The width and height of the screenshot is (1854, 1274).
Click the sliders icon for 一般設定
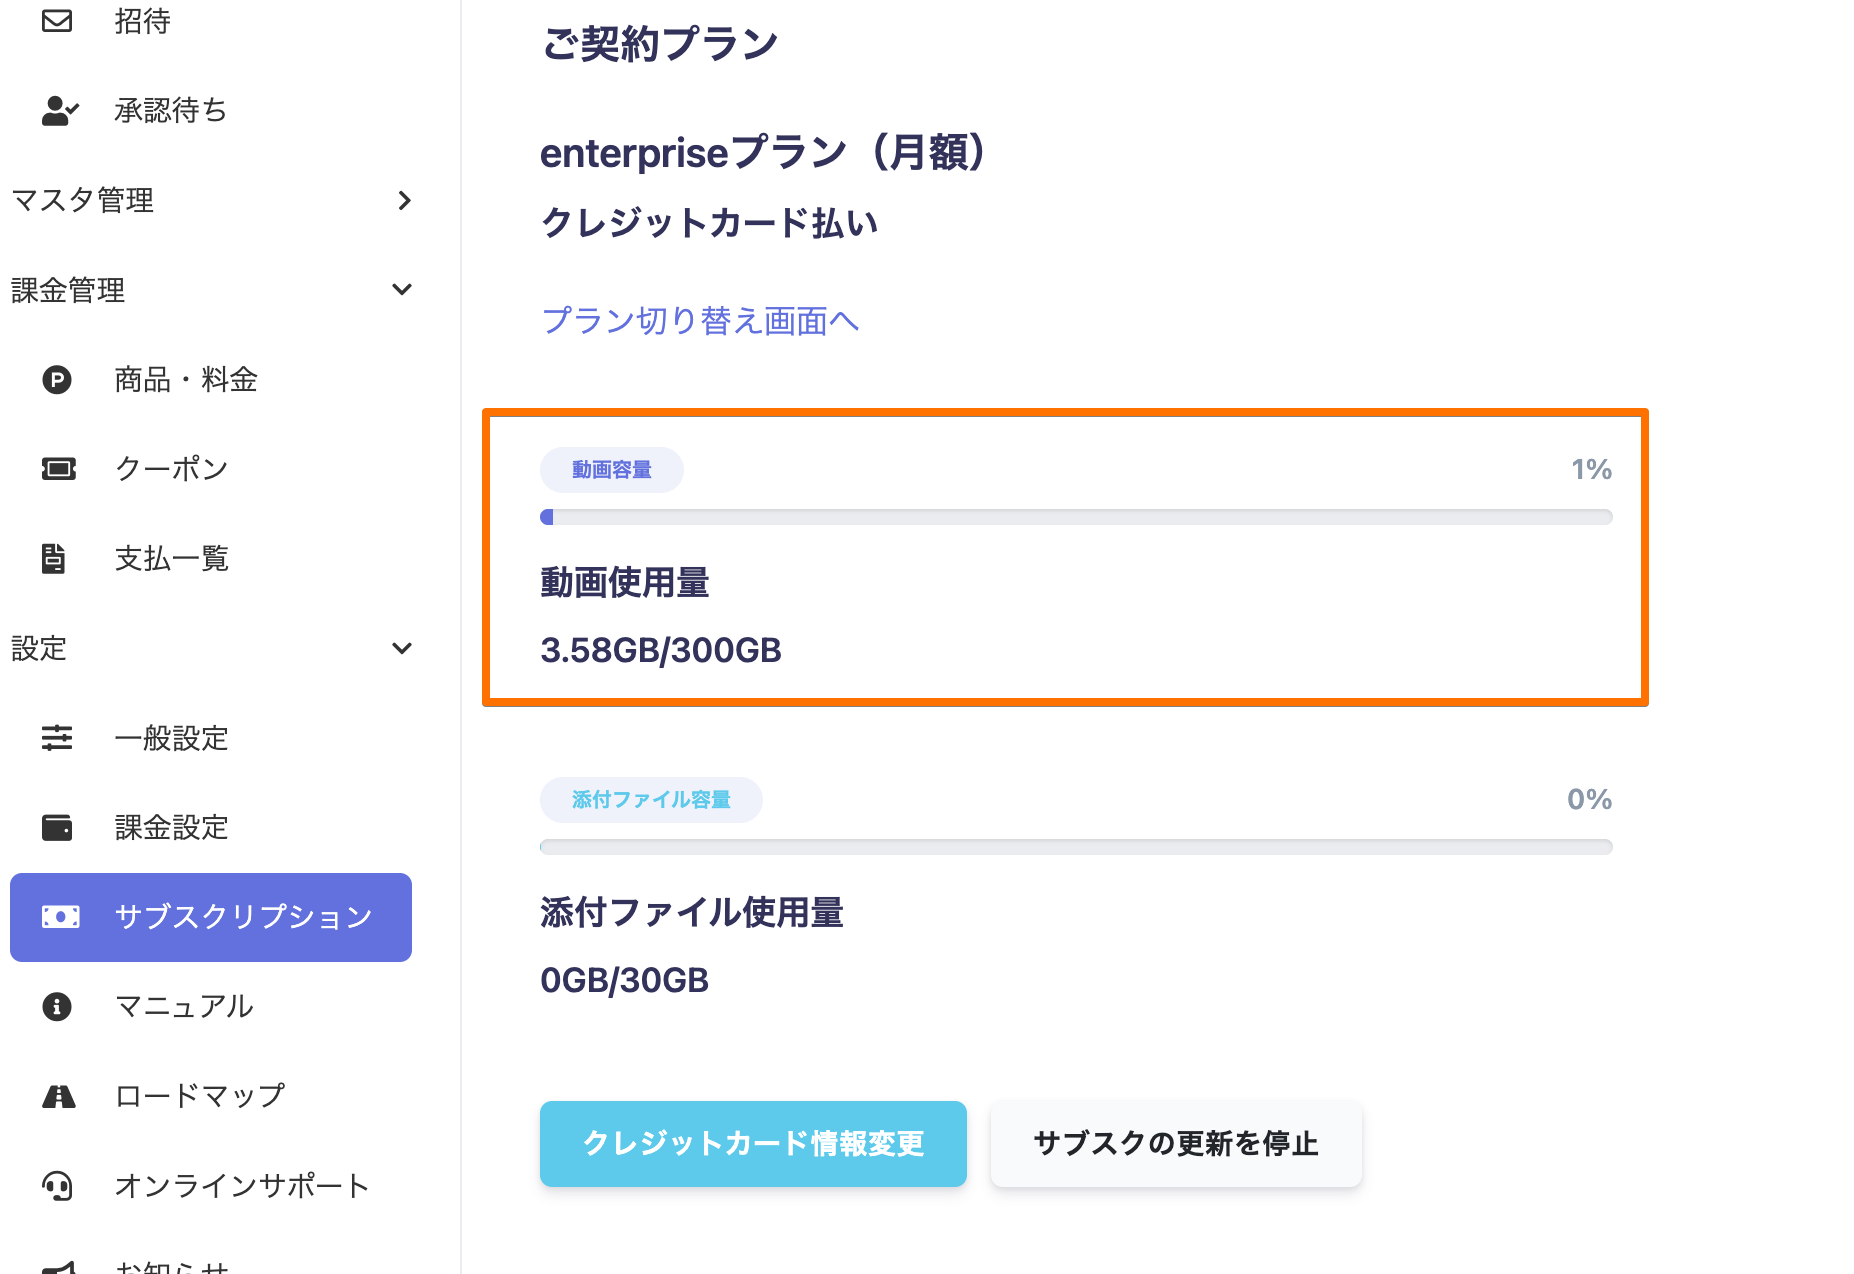[57, 738]
